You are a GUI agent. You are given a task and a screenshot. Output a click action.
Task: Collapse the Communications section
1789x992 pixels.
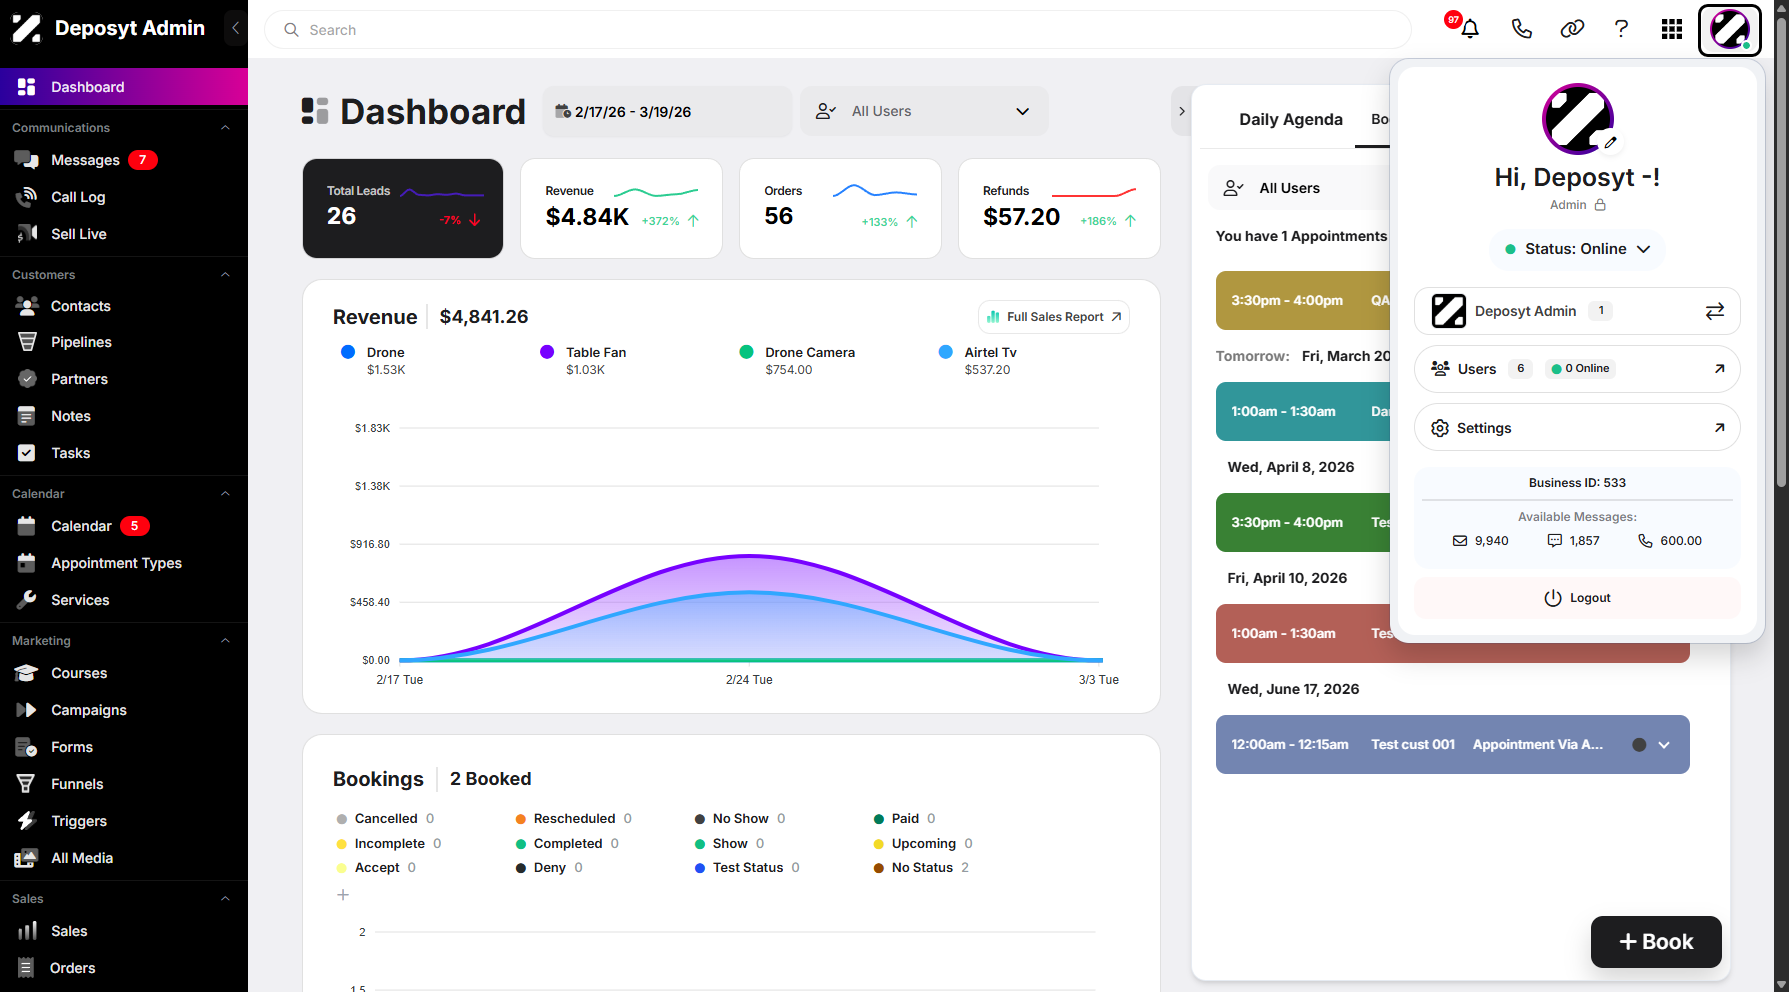point(225,128)
